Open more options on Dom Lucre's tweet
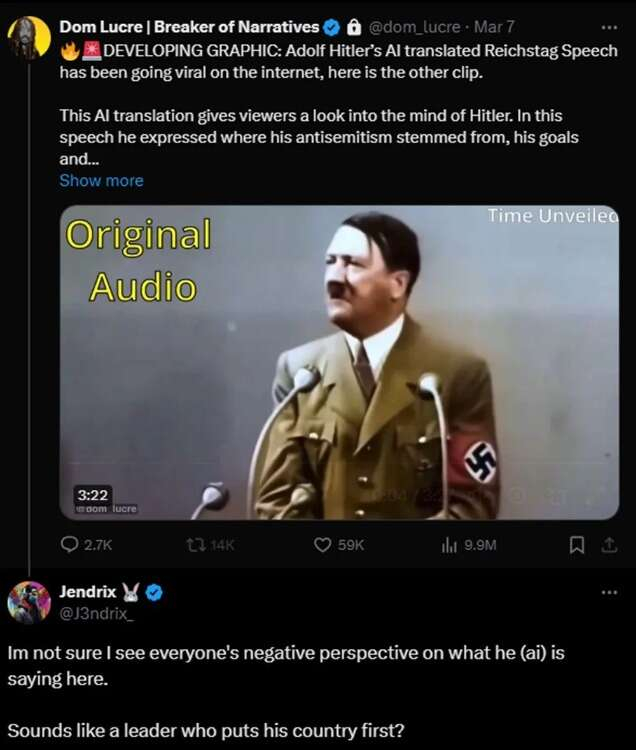This screenshot has width=636, height=750. click(x=609, y=27)
